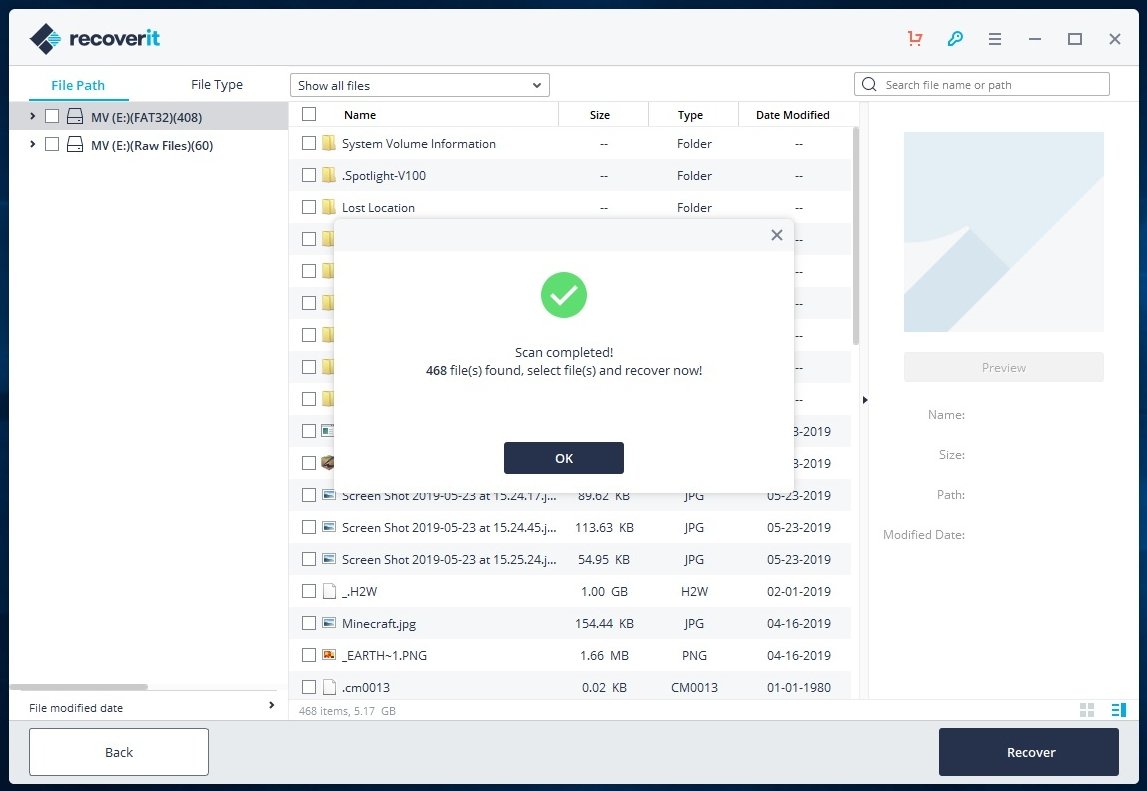Click the Recover button
Screen dimensions: 1147x791
(1029, 752)
